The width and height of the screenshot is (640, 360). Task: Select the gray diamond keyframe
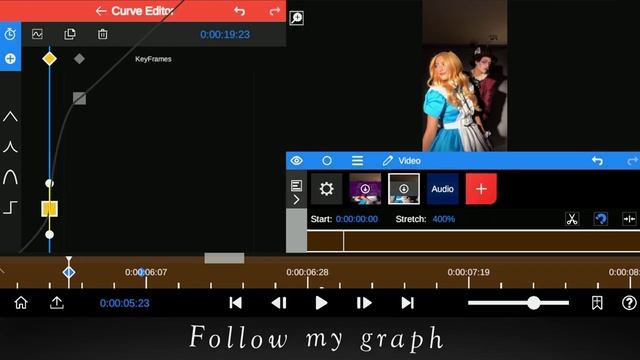pos(79,59)
